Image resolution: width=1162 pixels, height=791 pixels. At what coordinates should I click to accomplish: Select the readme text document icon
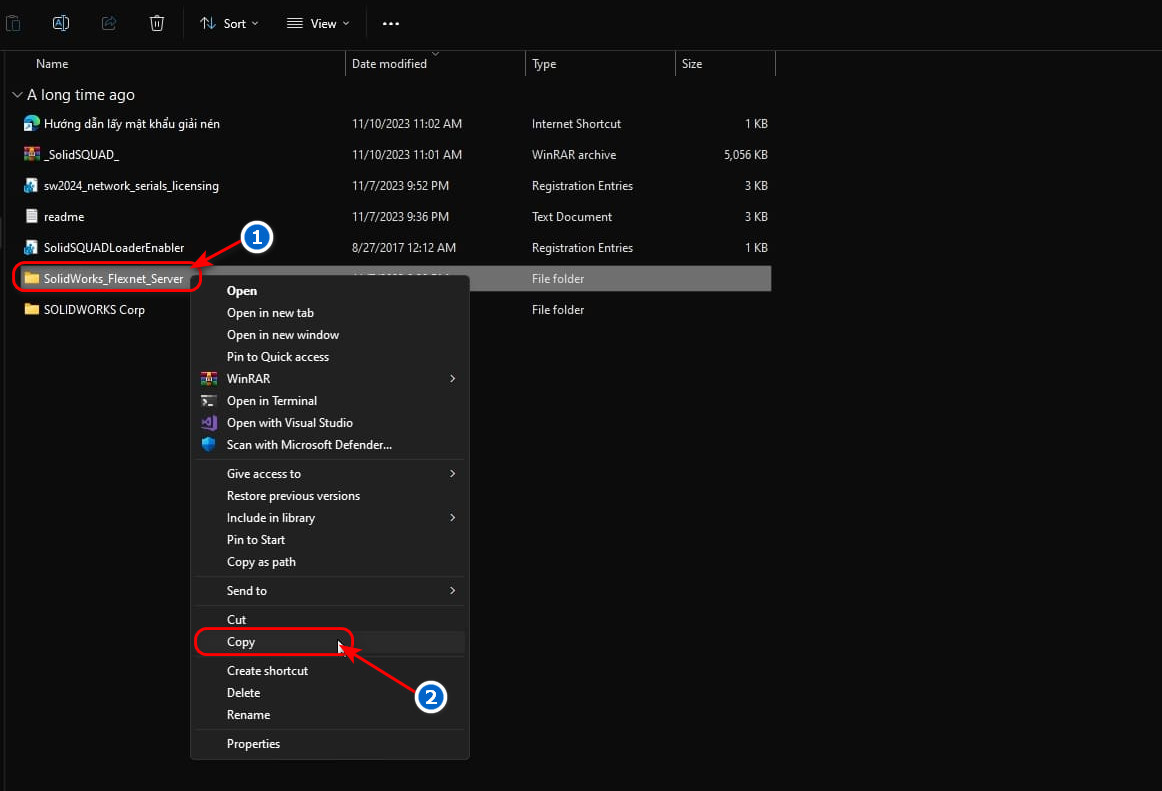pos(31,216)
